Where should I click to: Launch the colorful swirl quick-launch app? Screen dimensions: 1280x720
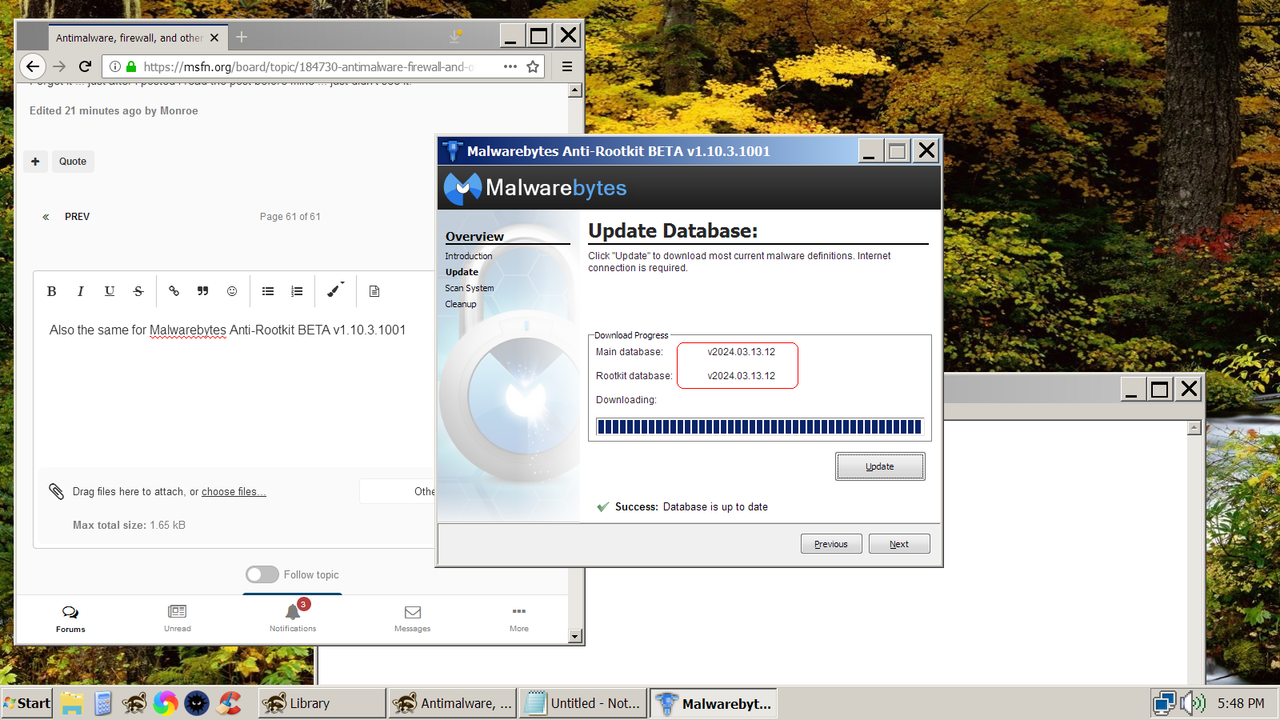[x=165, y=703]
